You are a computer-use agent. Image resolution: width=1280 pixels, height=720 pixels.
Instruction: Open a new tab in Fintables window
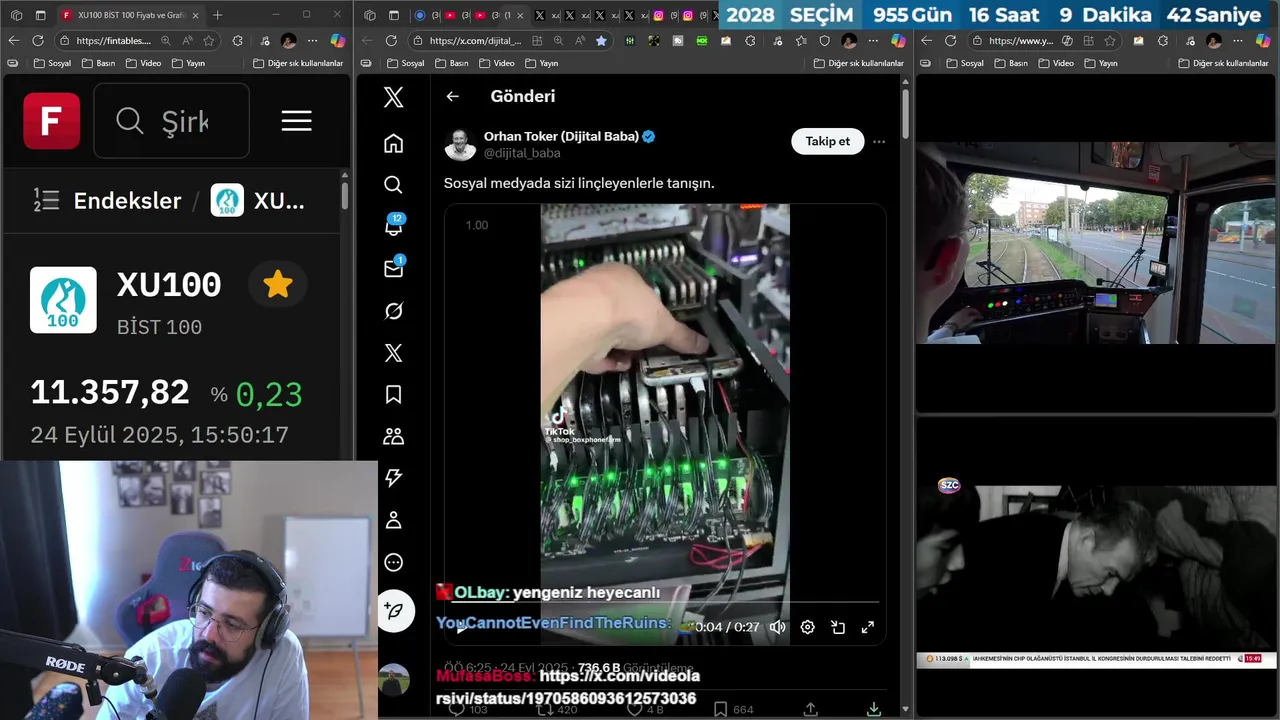[x=218, y=15]
